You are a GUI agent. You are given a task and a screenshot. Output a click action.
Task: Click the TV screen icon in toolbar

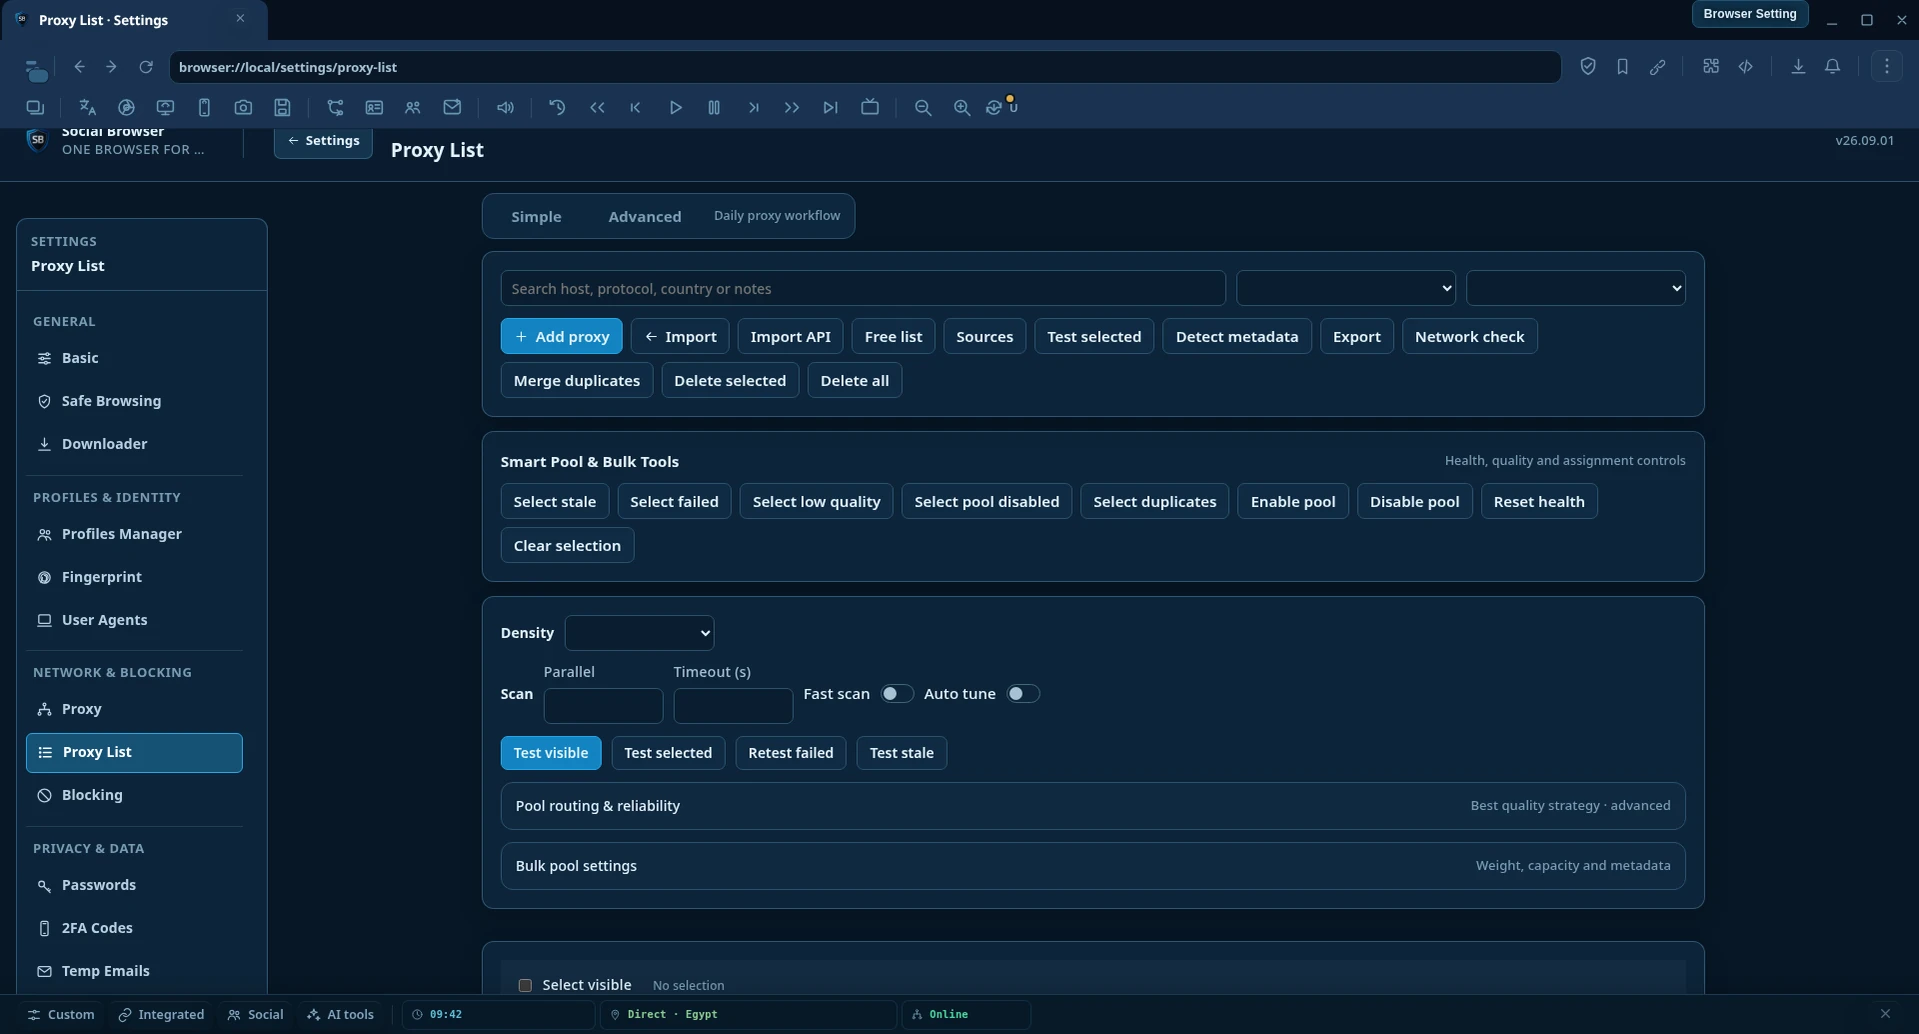[x=870, y=107]
